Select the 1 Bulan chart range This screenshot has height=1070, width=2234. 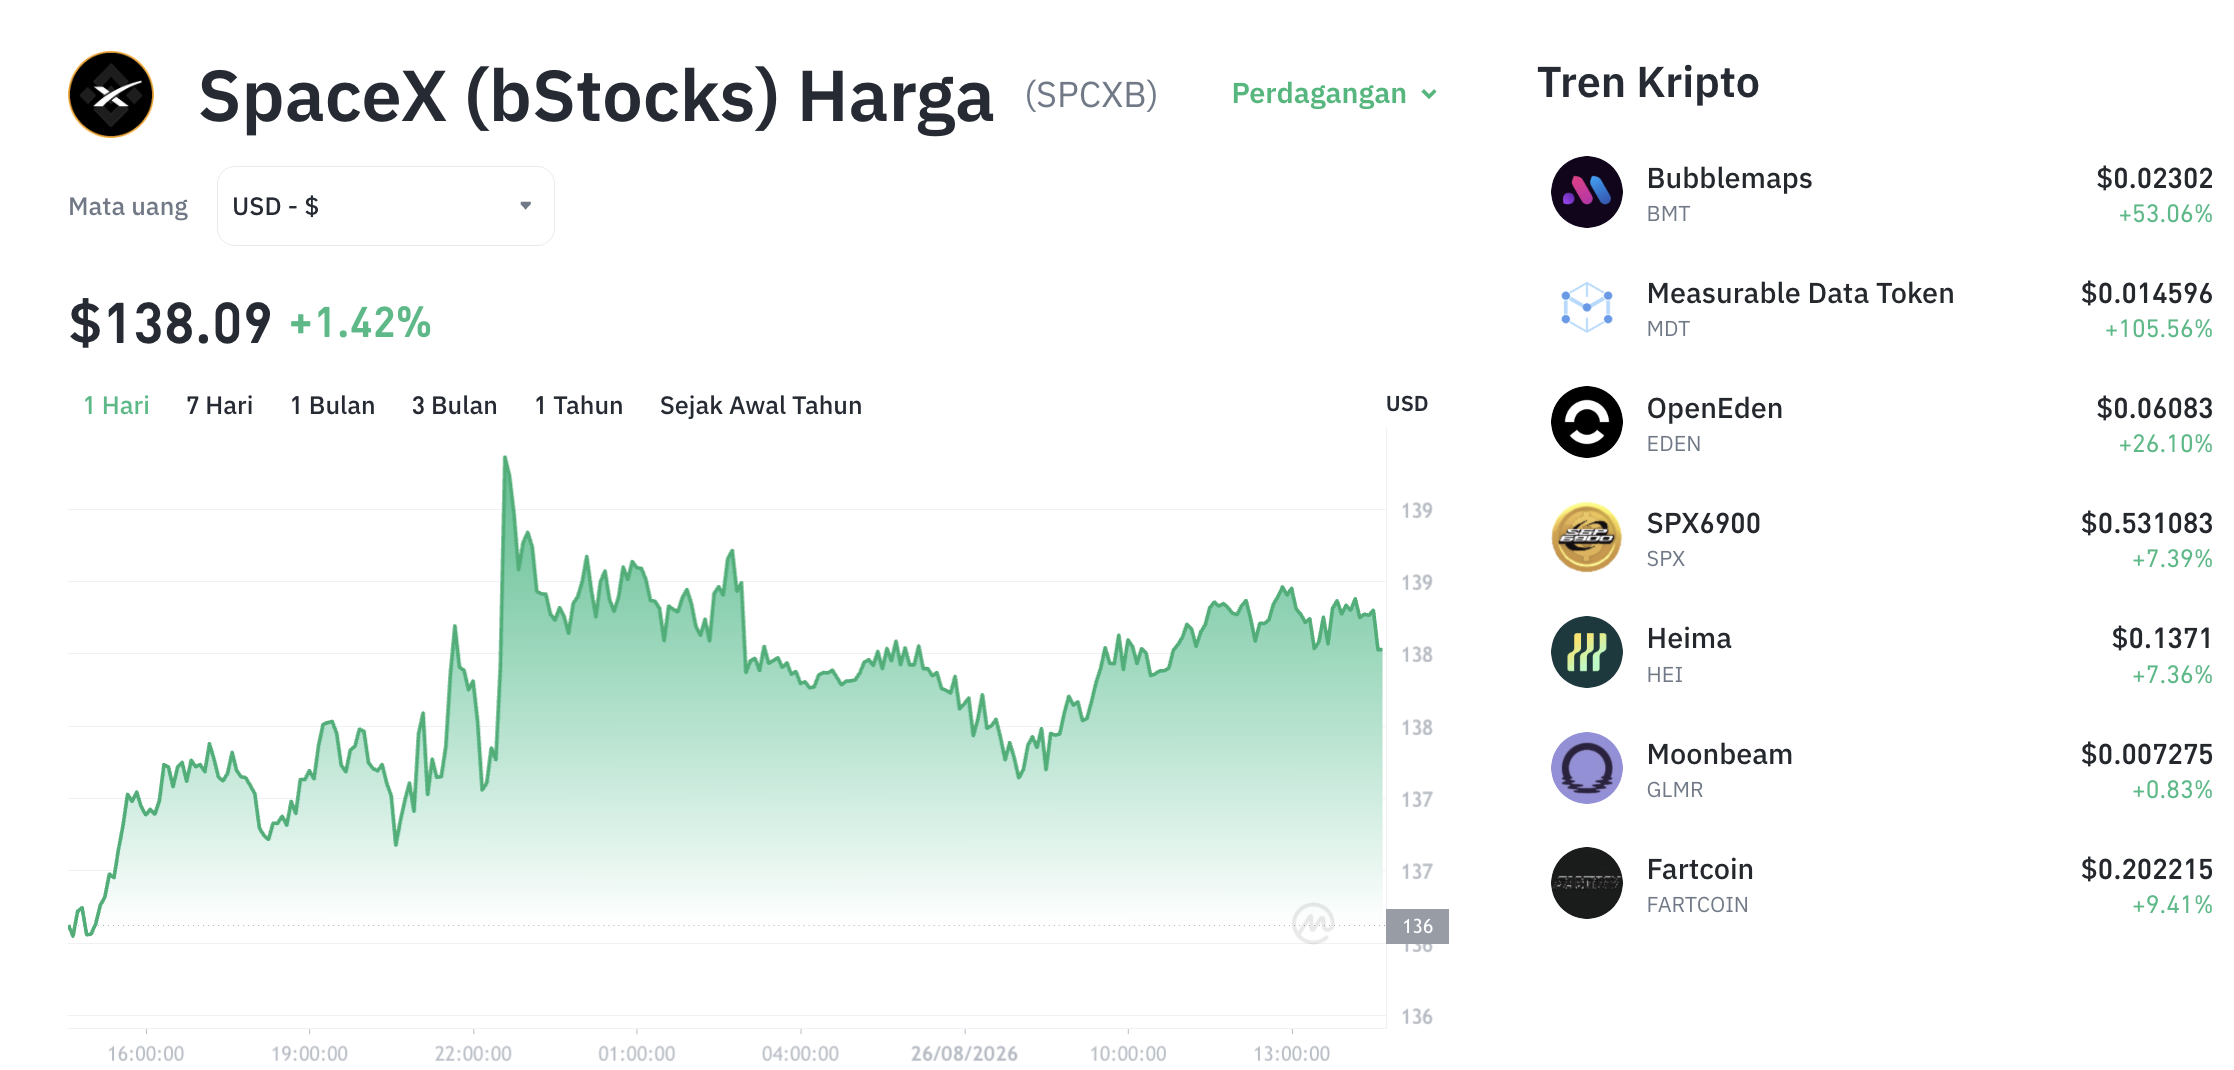[x=332, y=405]
